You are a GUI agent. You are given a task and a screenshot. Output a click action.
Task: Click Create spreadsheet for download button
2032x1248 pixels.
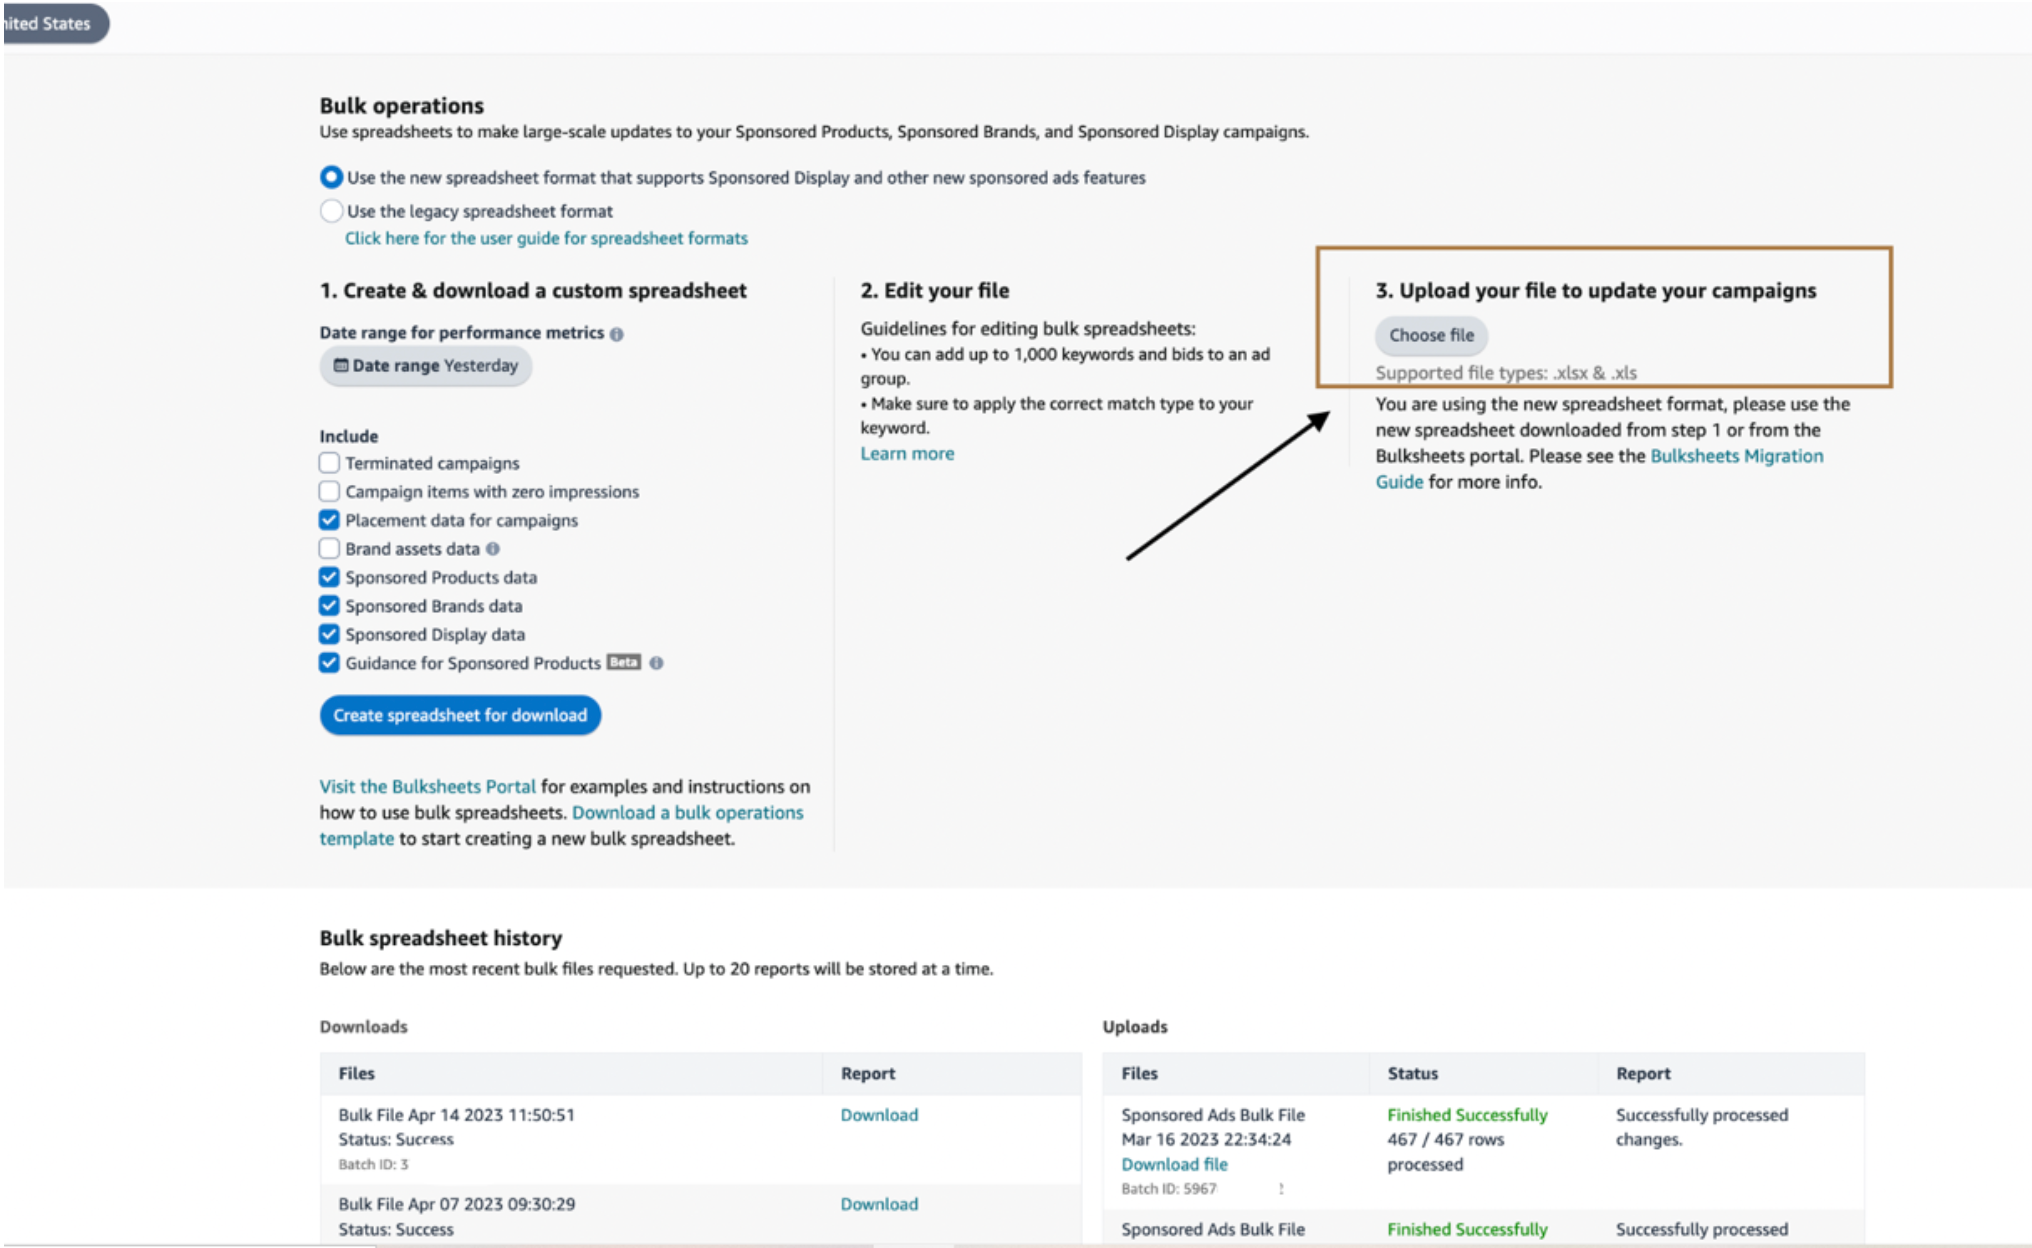(460, 715)
